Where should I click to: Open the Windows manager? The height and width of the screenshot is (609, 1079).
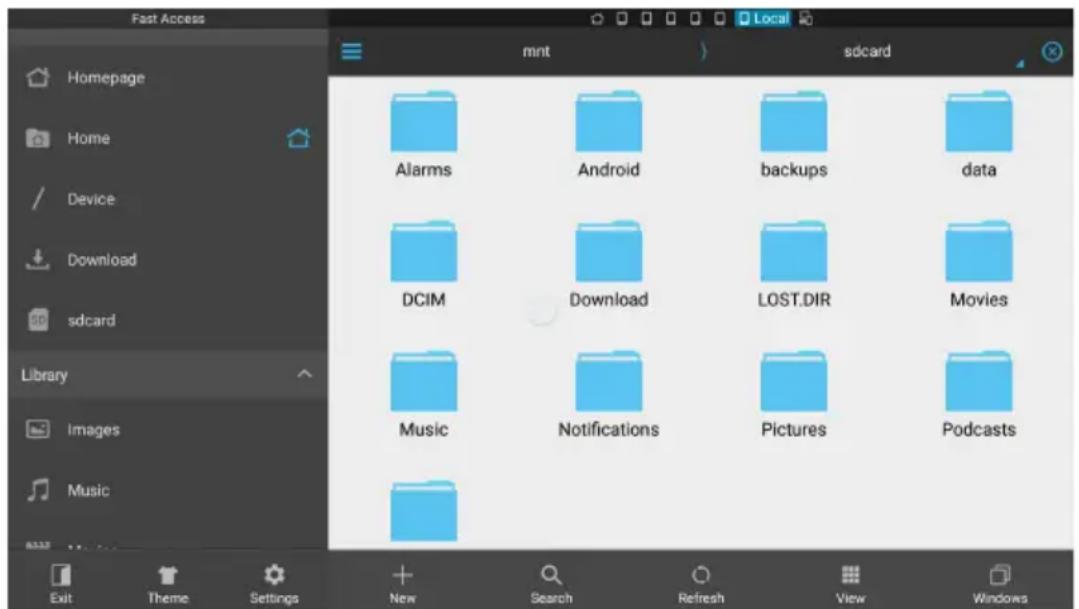tap(1000, 584)
